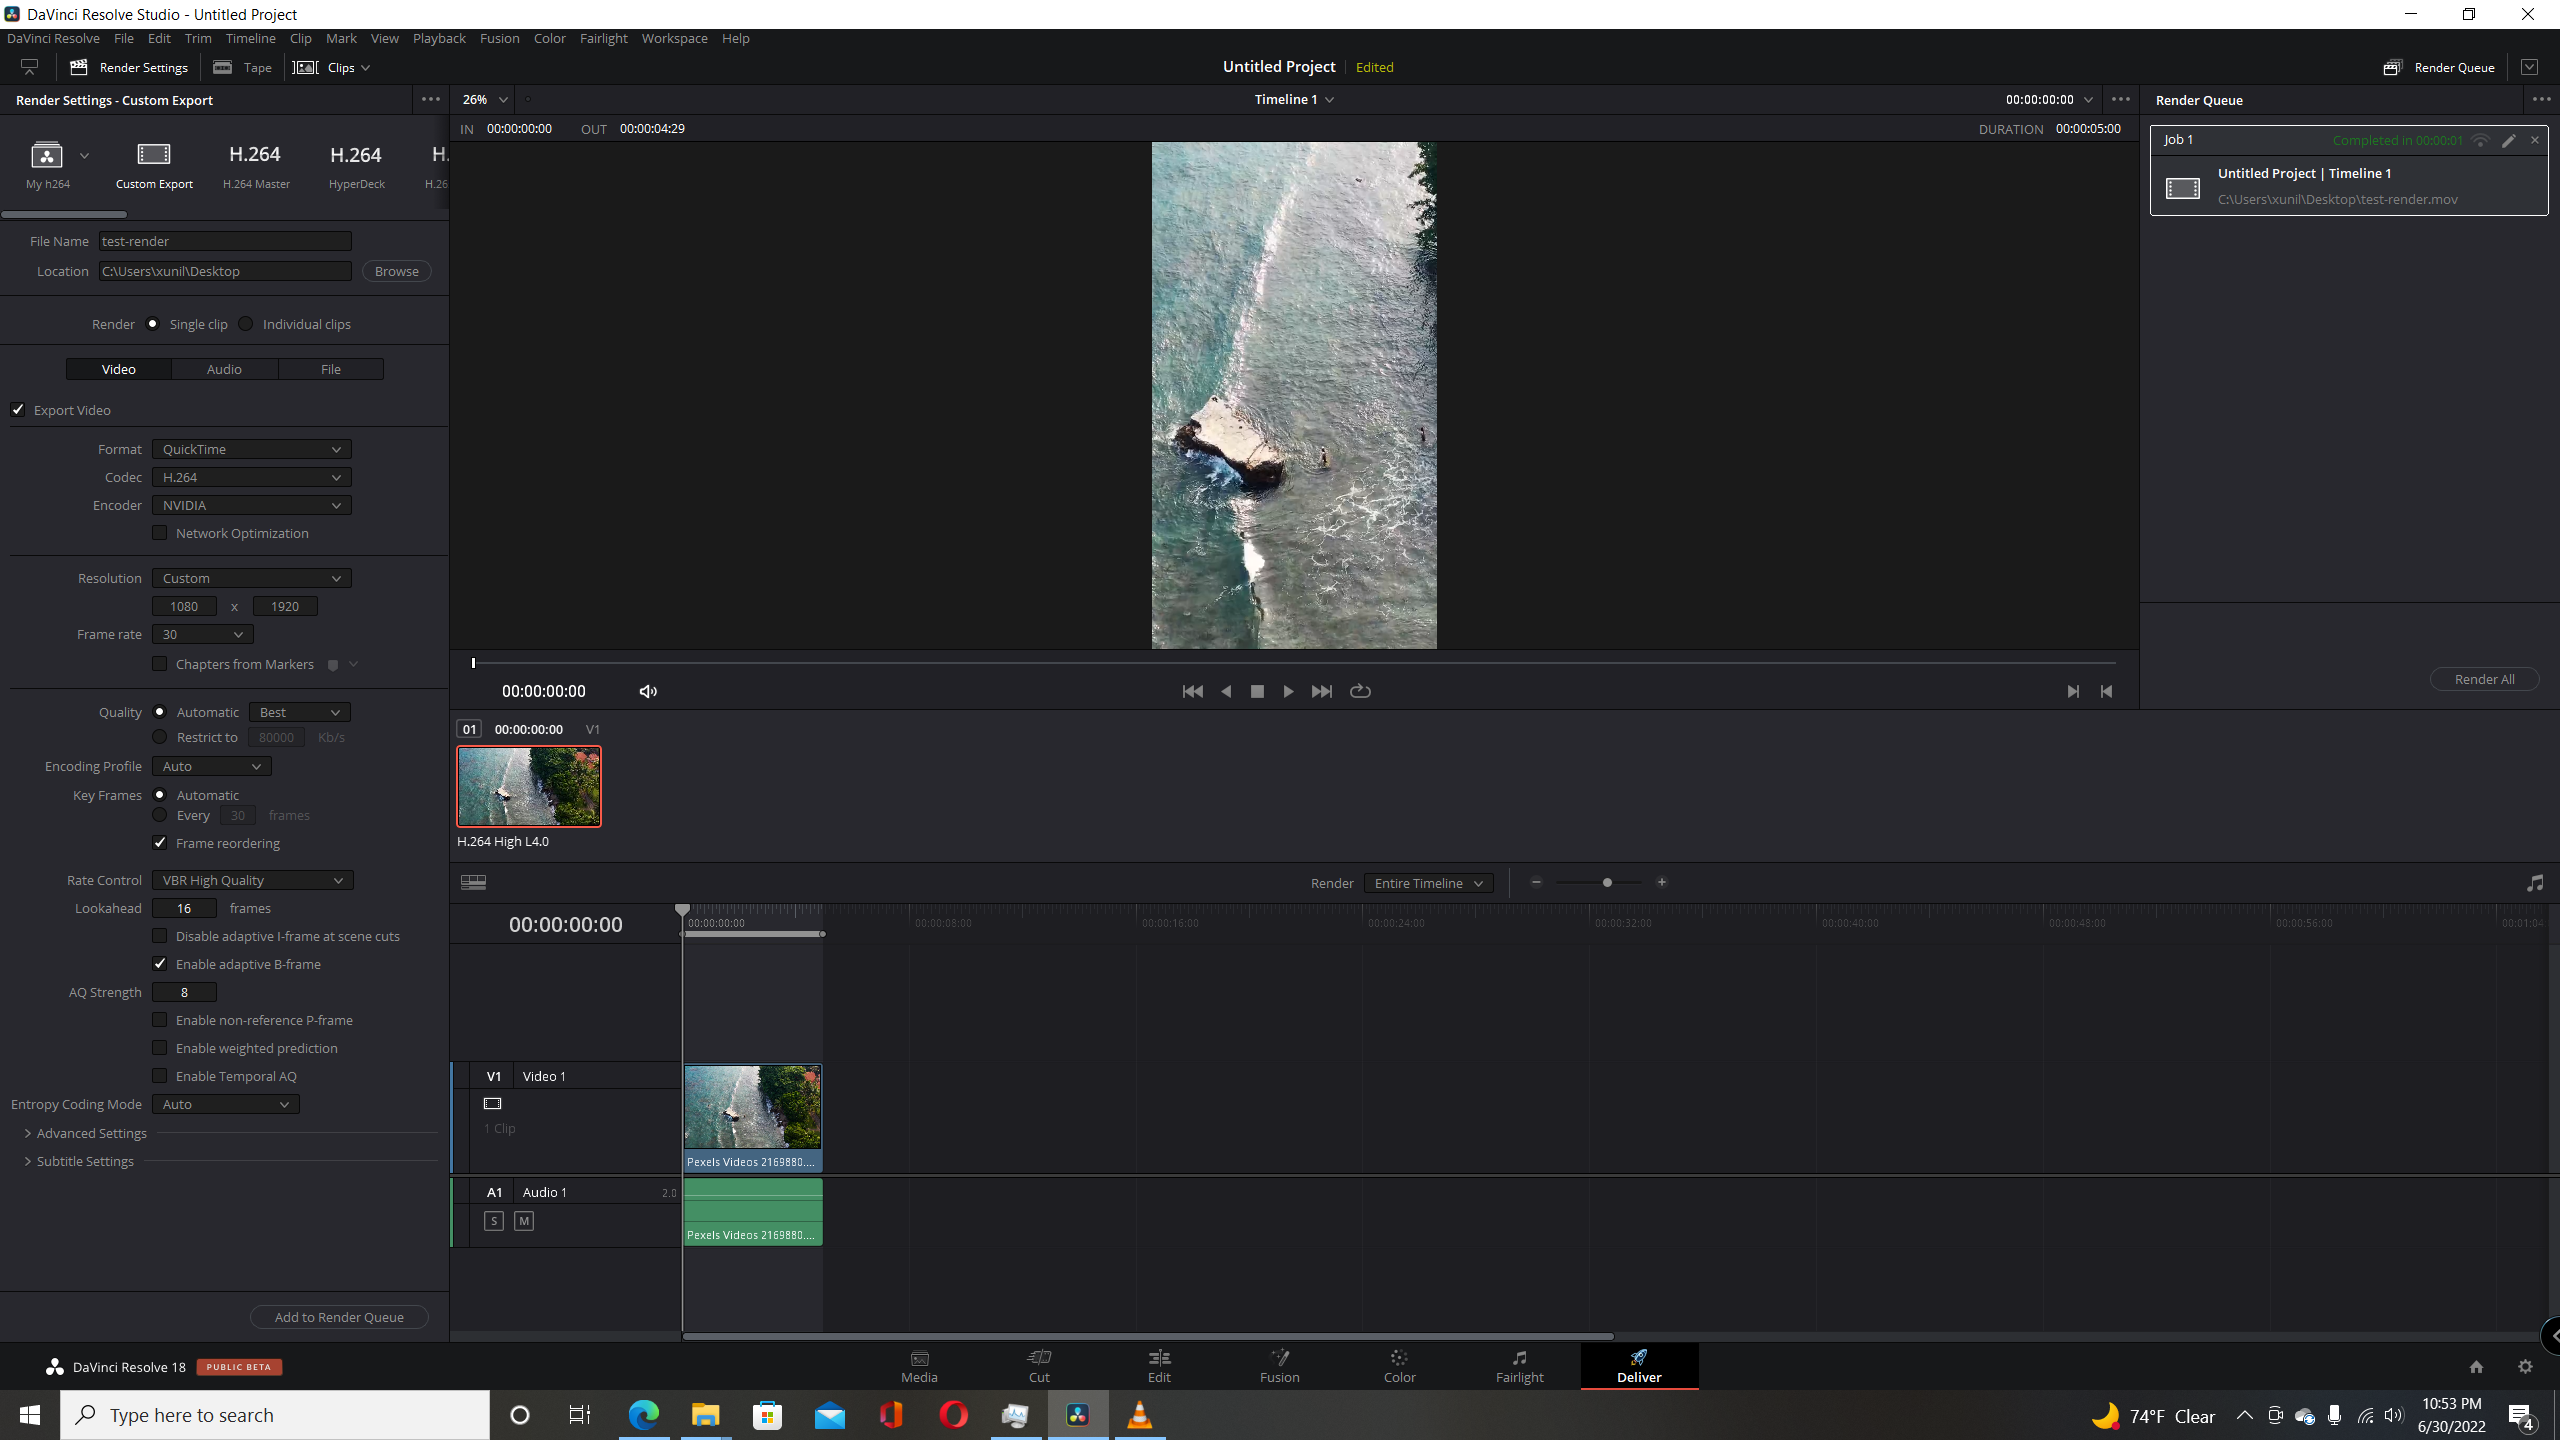The width and height of the screenshot is (2560, 1440).
Task: Toggle loop playback
Action: click(x=1360, y=691)
